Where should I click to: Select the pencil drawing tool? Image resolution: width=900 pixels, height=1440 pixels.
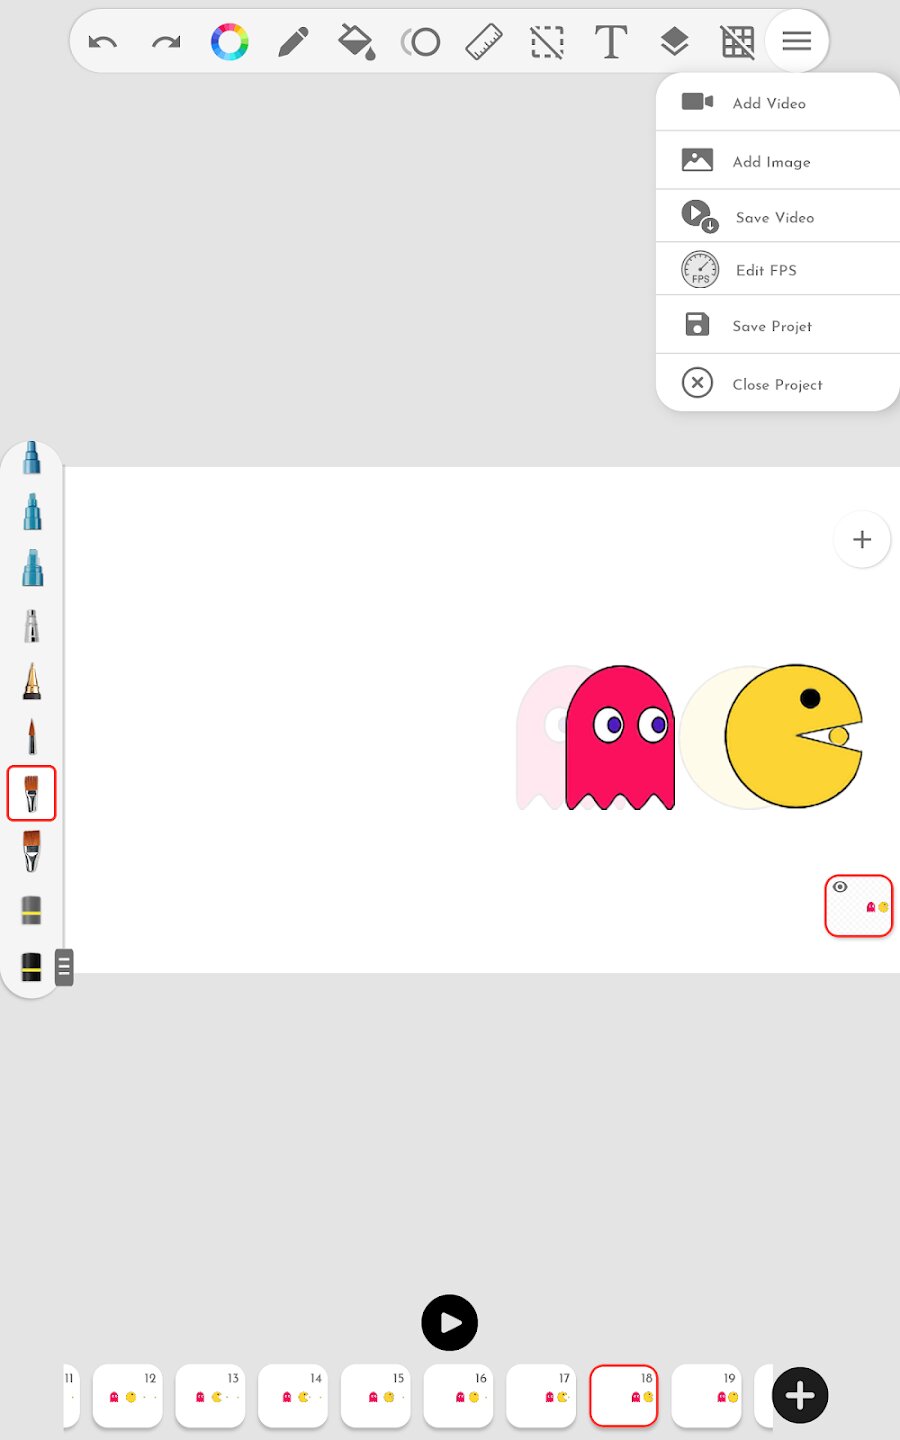293,42
